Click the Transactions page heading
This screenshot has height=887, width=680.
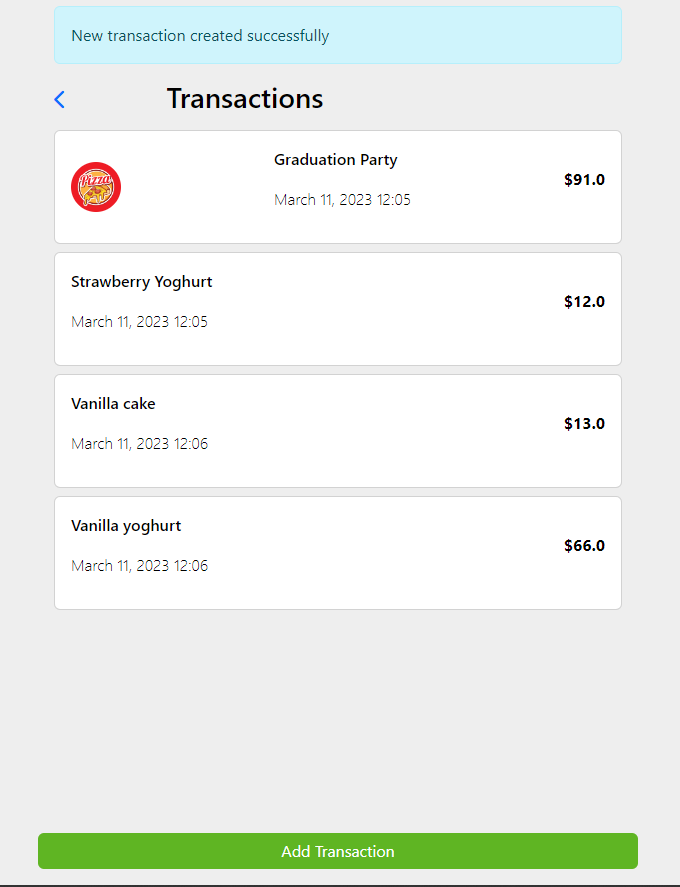pos(245,99)
